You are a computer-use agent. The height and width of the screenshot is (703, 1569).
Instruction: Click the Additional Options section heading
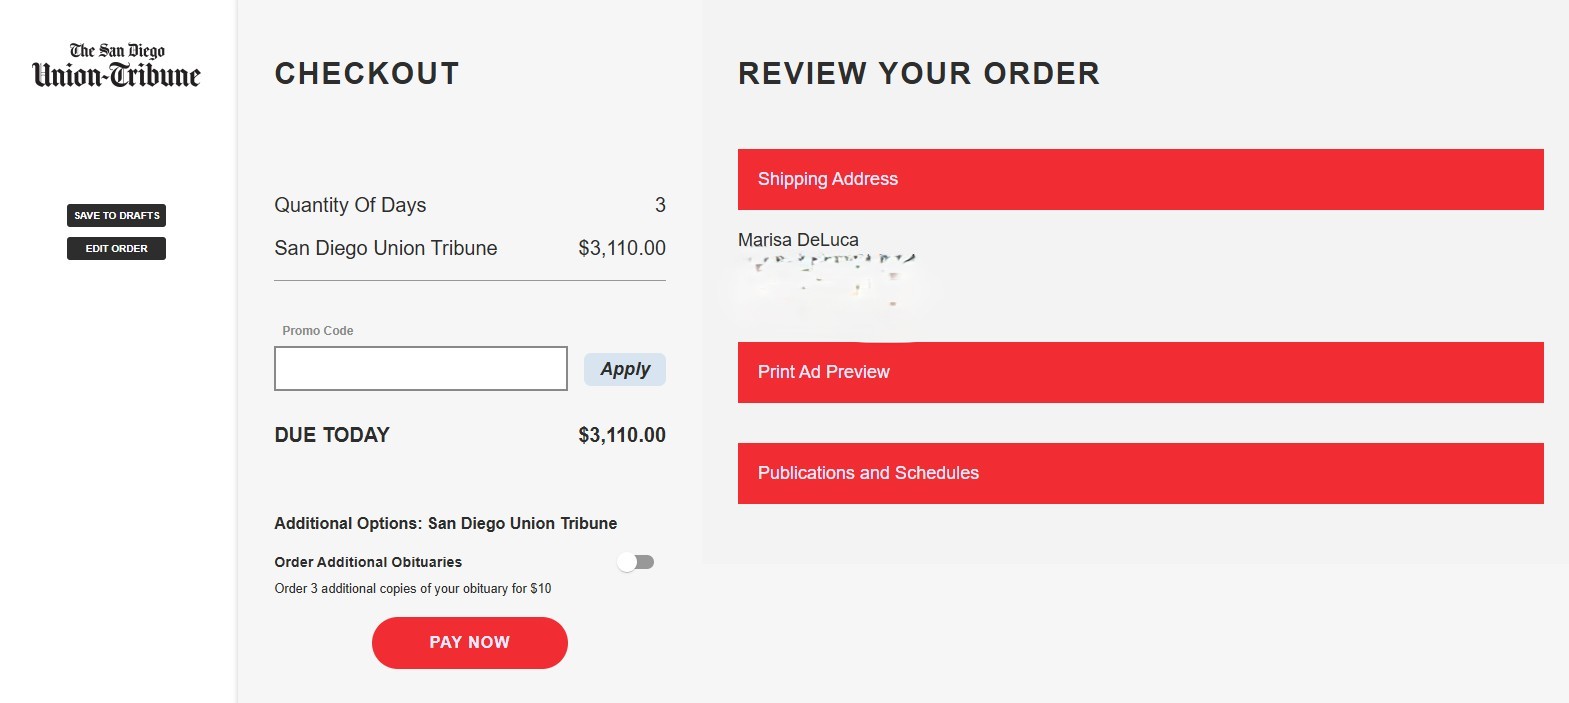[x=446, y=523]
